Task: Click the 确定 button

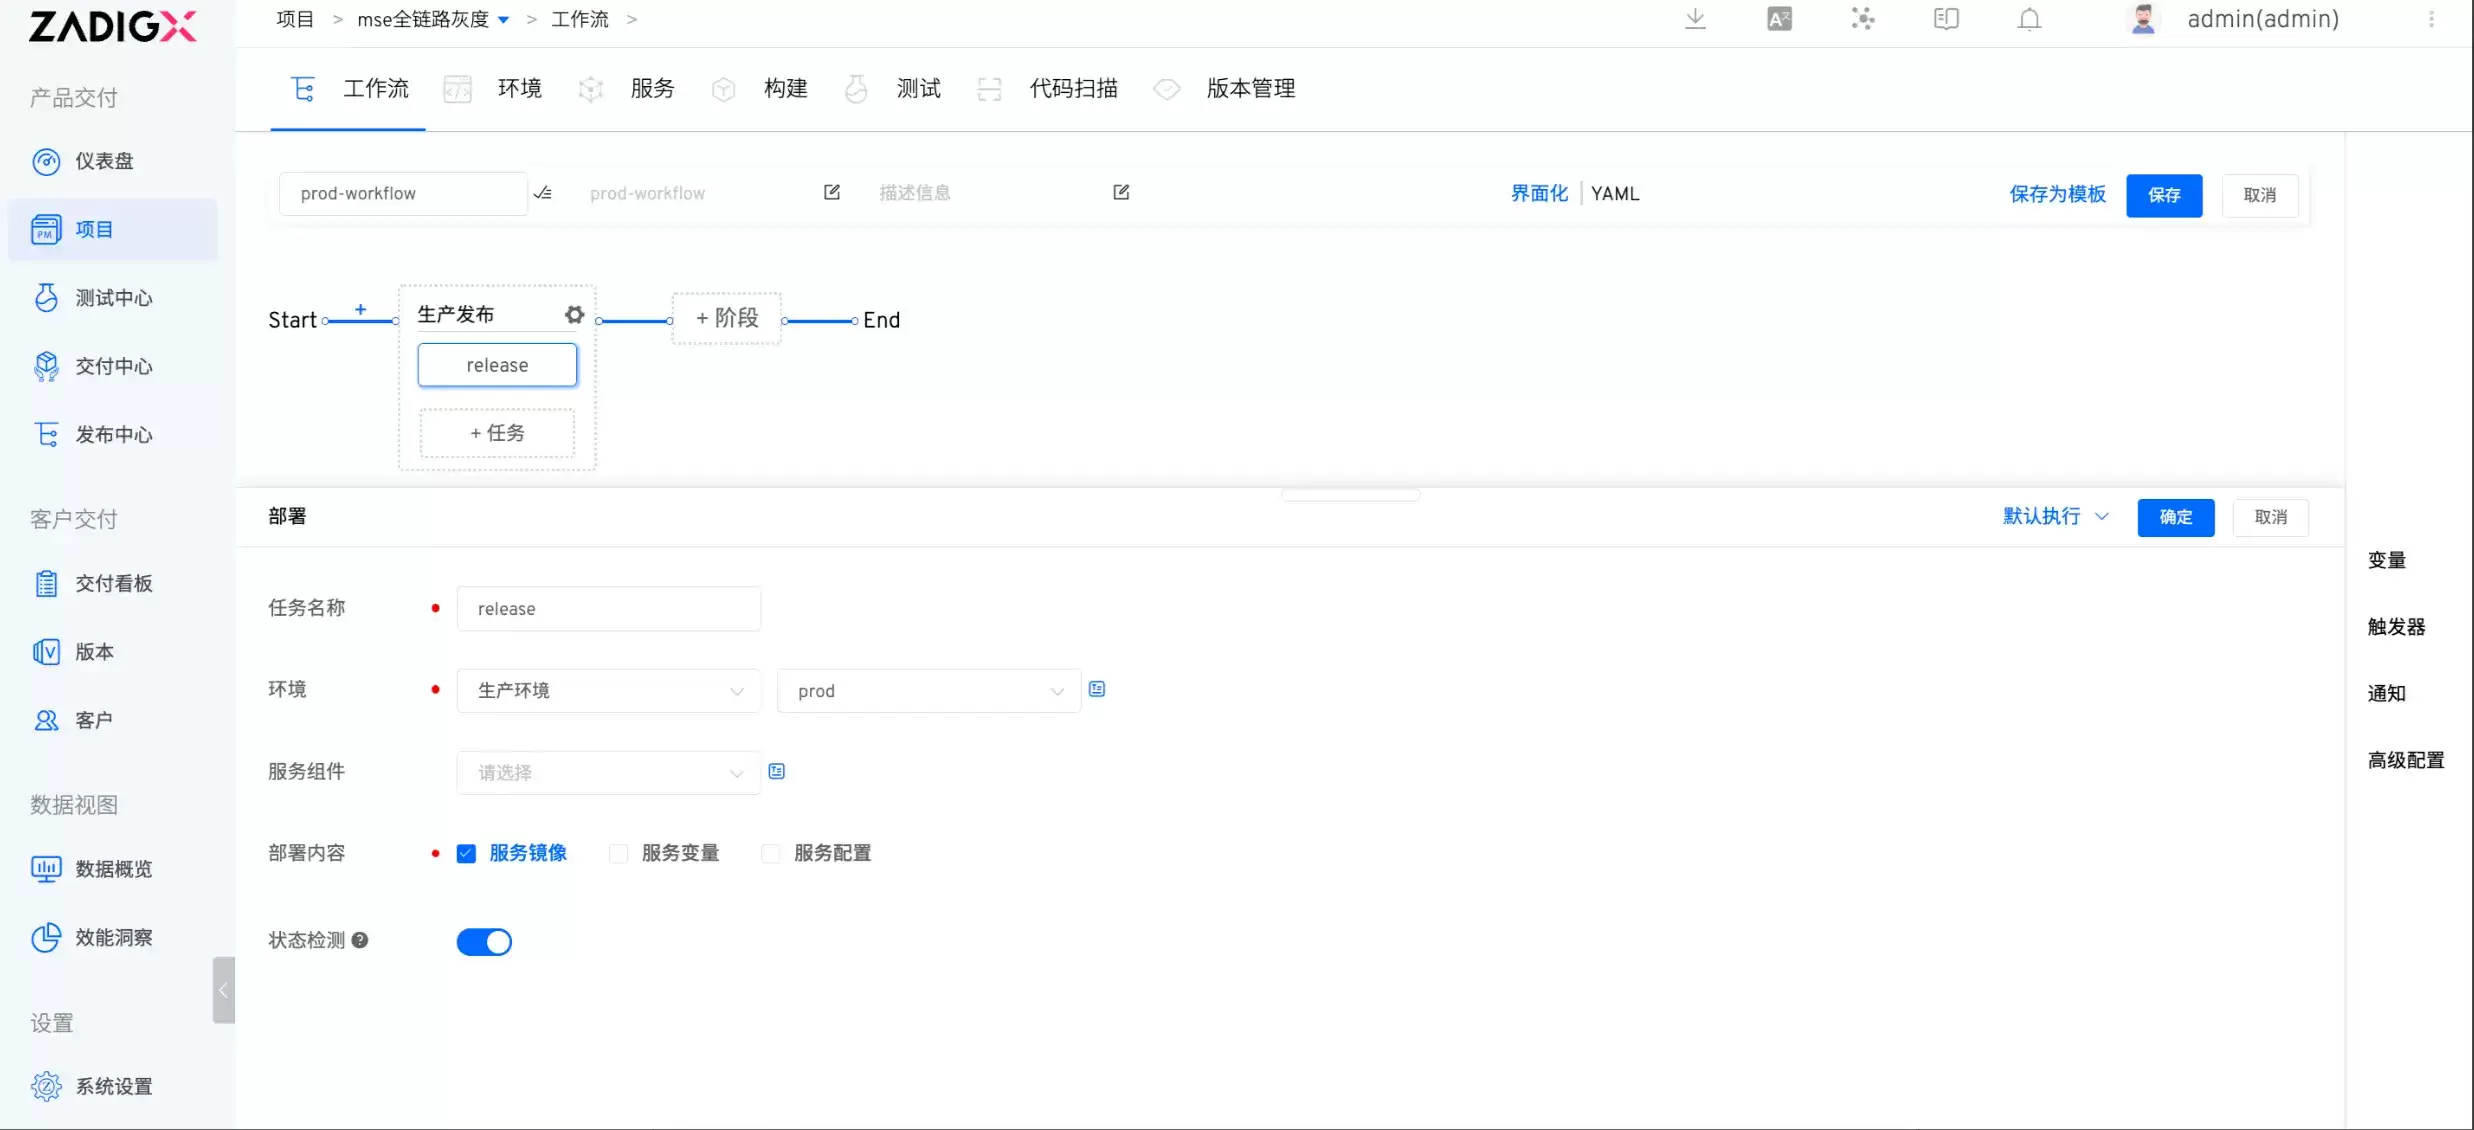Action: coord(2176,517)
